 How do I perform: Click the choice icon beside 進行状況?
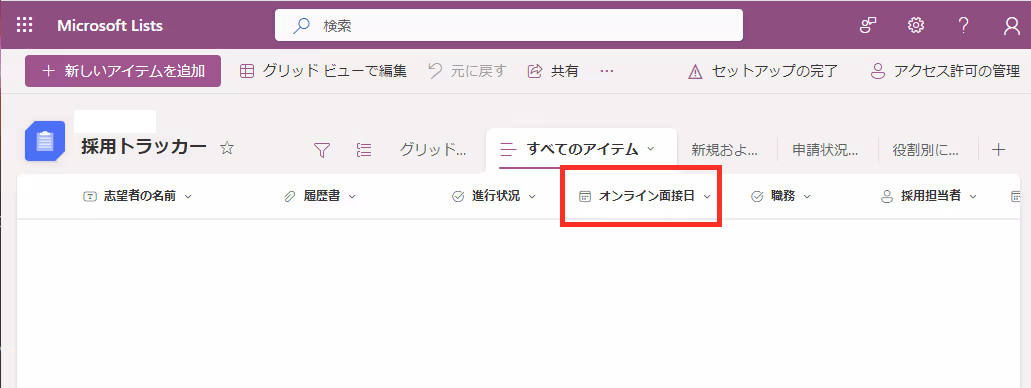[458, 196]
